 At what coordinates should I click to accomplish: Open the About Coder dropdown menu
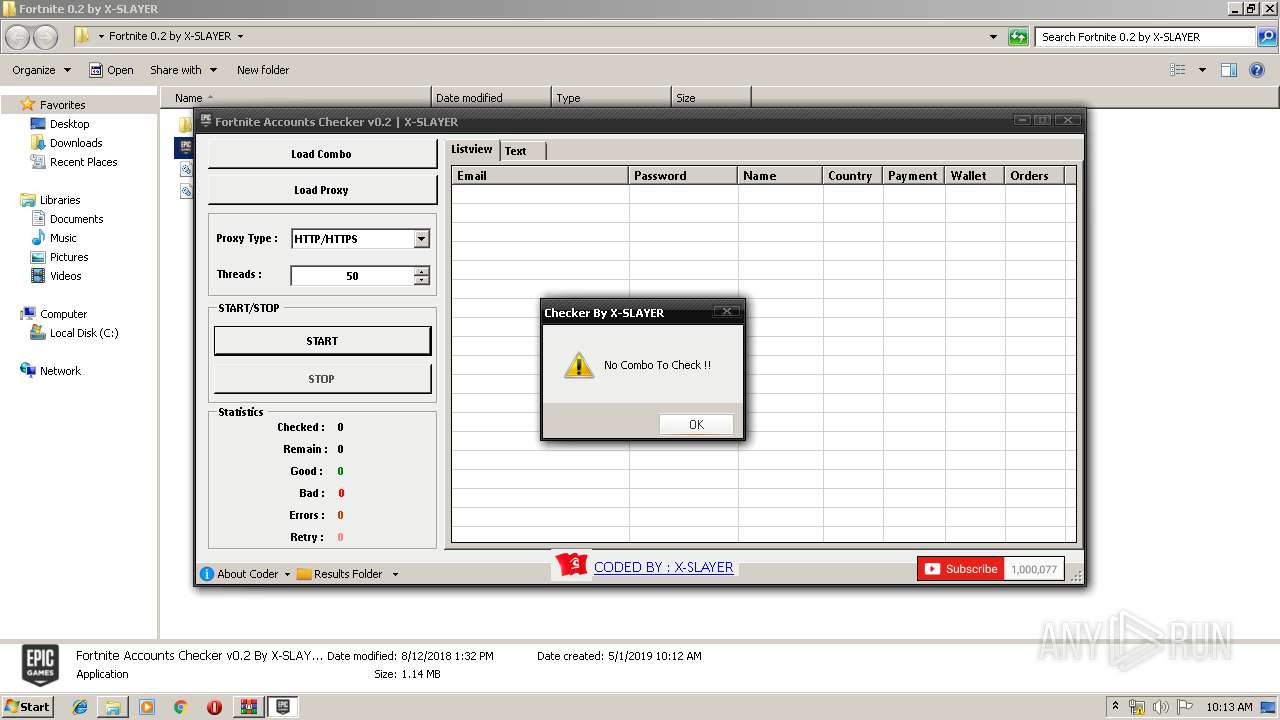245,574
